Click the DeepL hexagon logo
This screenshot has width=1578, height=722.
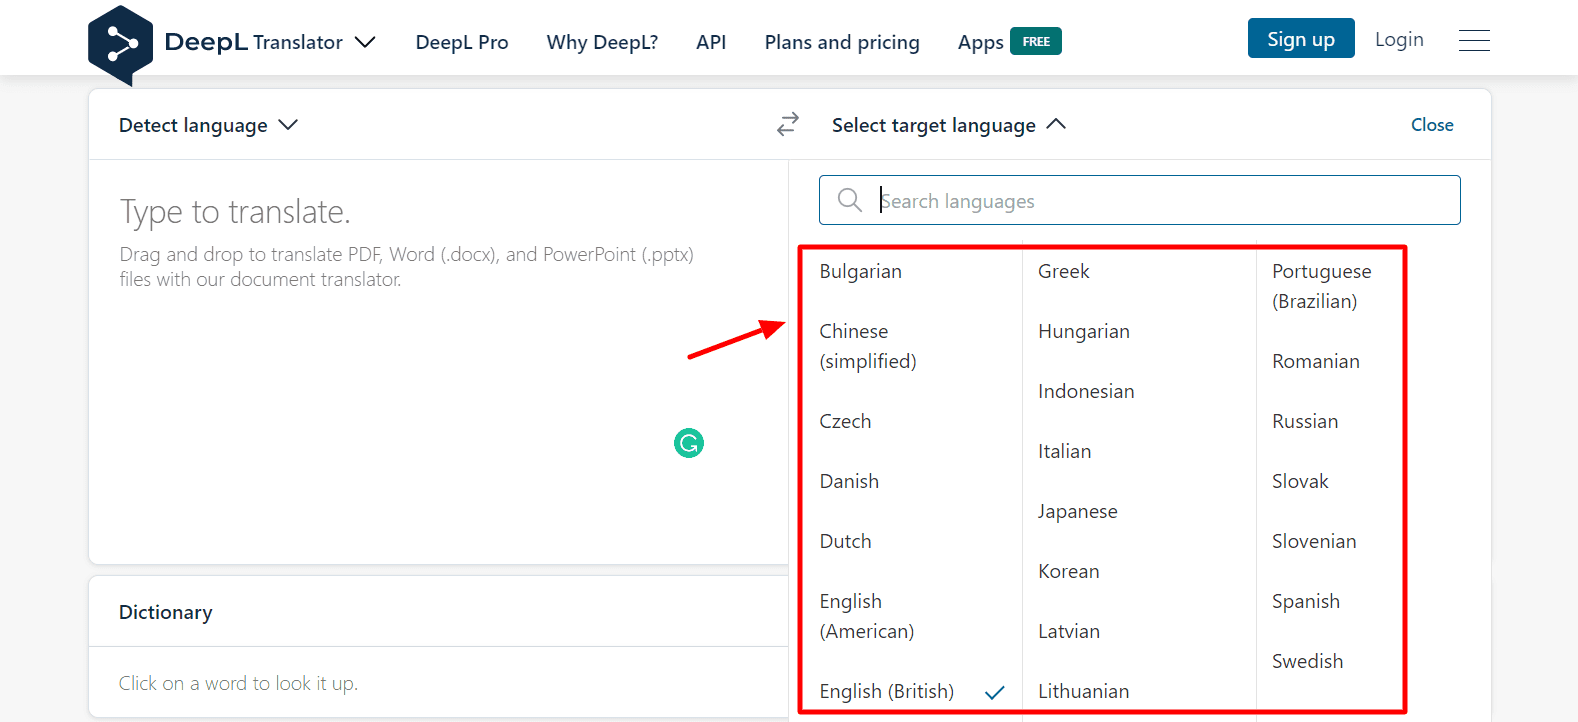[120, 44]
